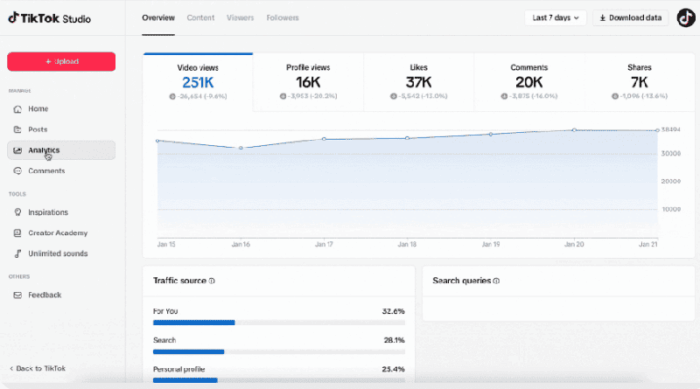Select the Likes metric card
Screen dimensions: 700x389
[419, 82]
